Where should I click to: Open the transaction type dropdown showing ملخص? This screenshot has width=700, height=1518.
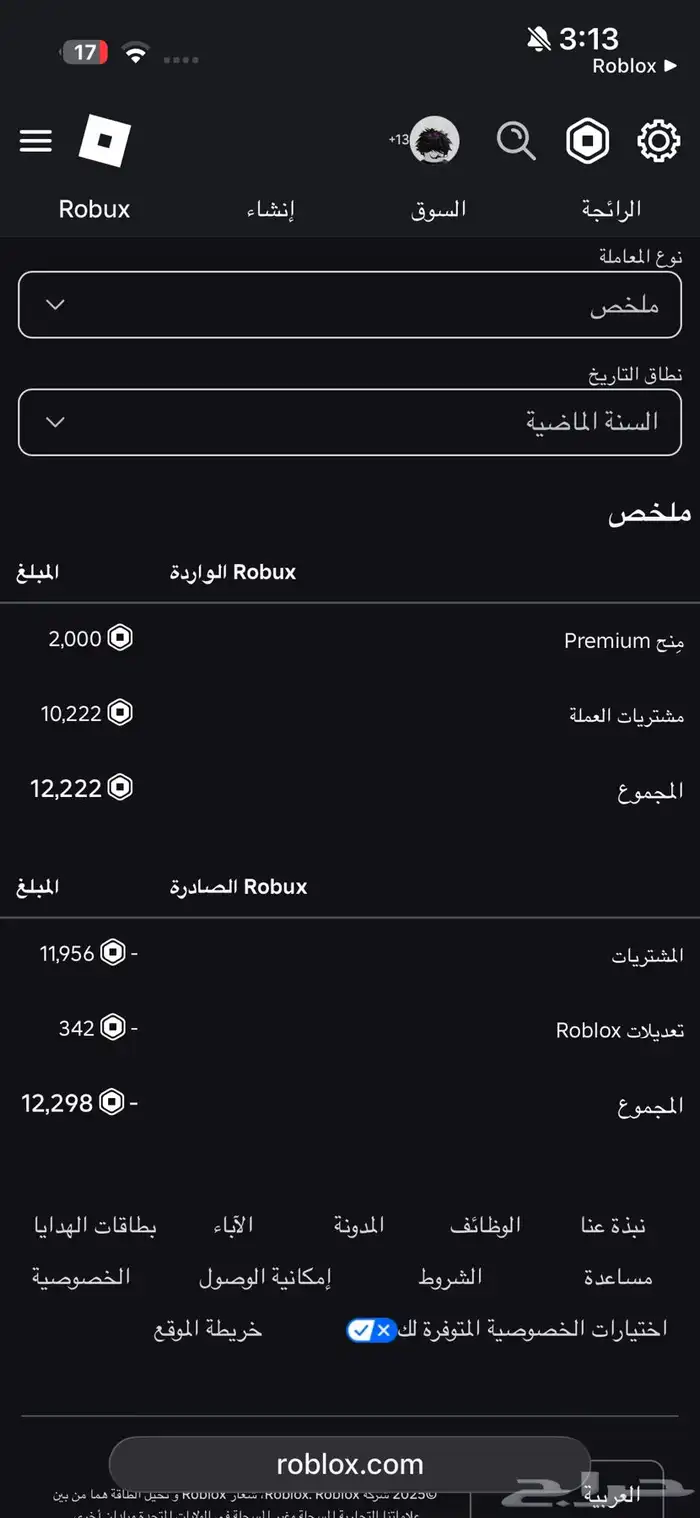coord(349,305)
